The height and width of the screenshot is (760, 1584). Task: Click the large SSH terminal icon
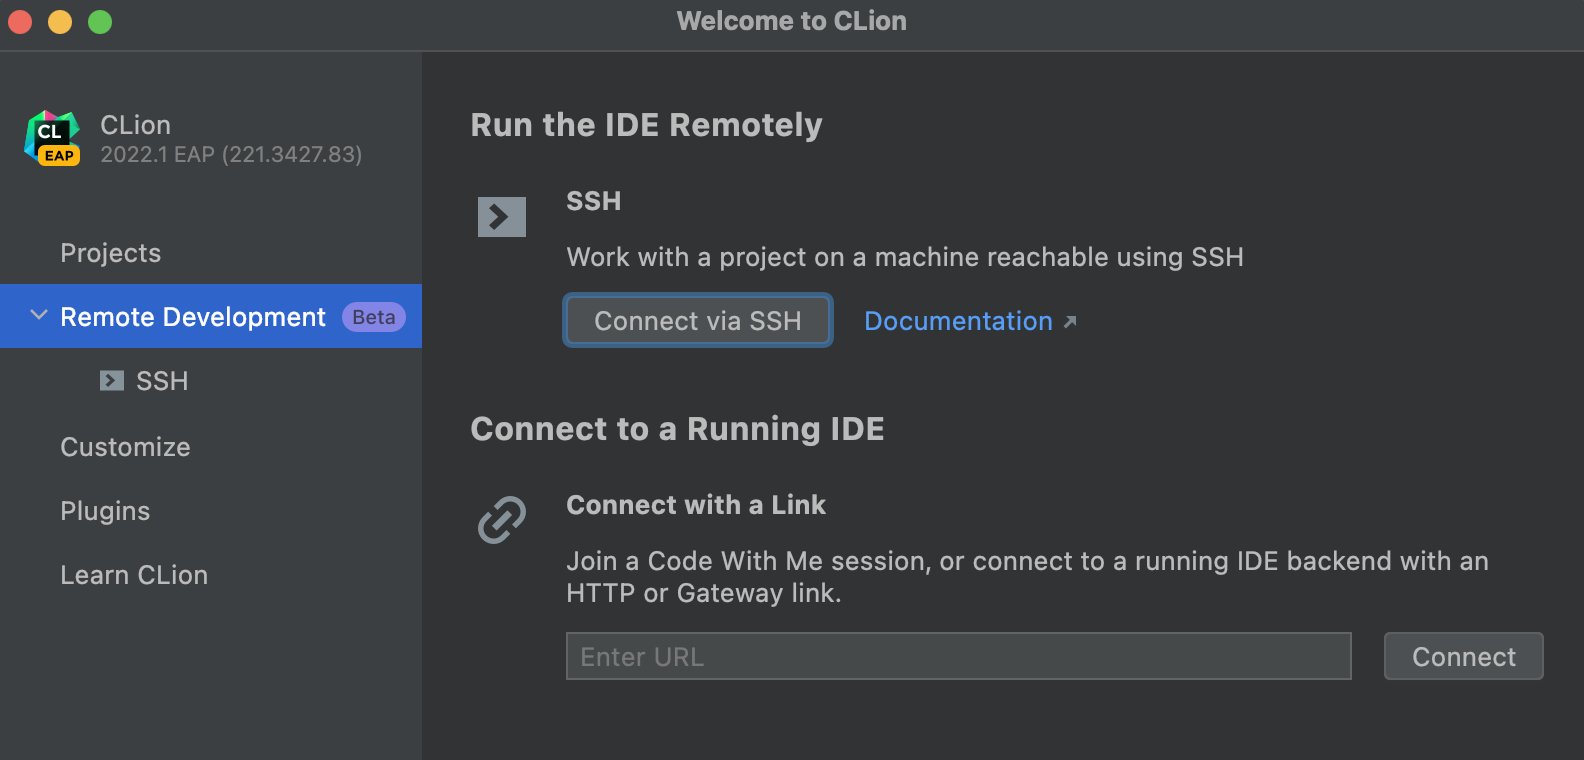[x=502, y=217]
